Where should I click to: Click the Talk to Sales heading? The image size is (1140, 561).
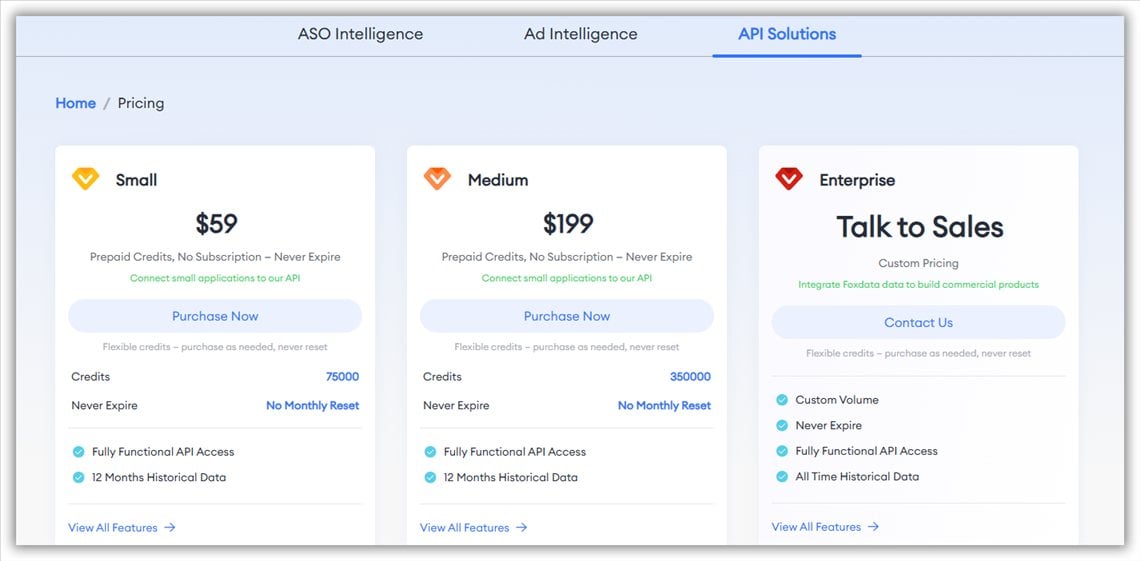[920, 227]
